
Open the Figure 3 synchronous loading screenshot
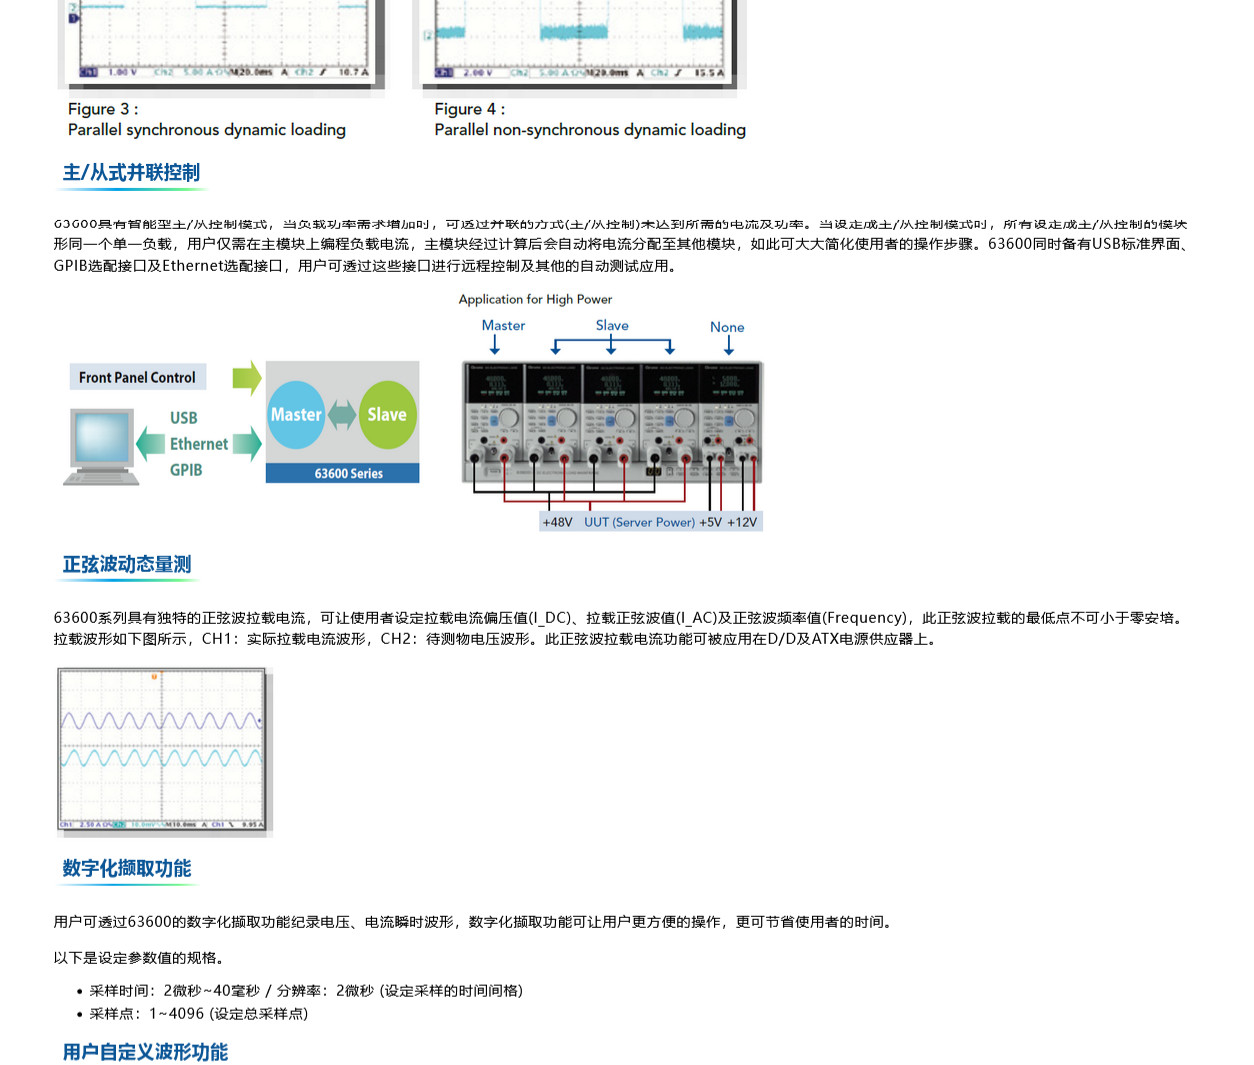[221, 40]
